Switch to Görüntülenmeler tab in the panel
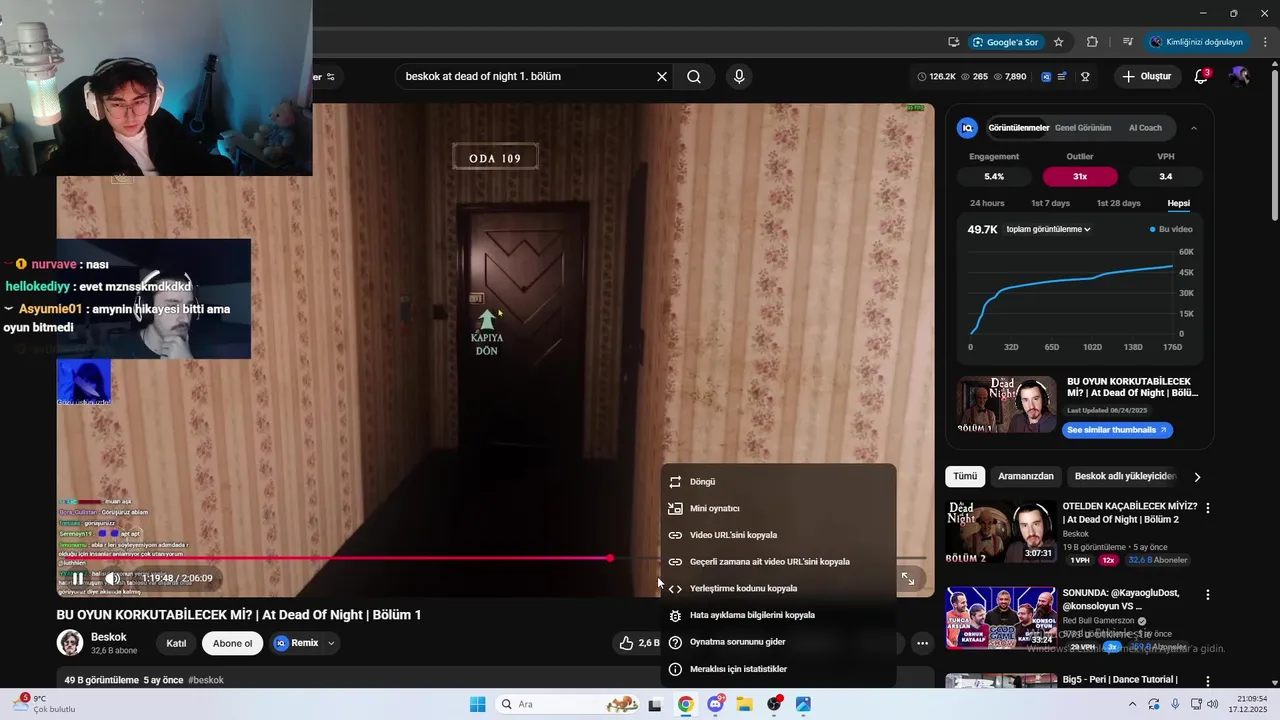This screenshot has height=720, width=1280. 1018,128
